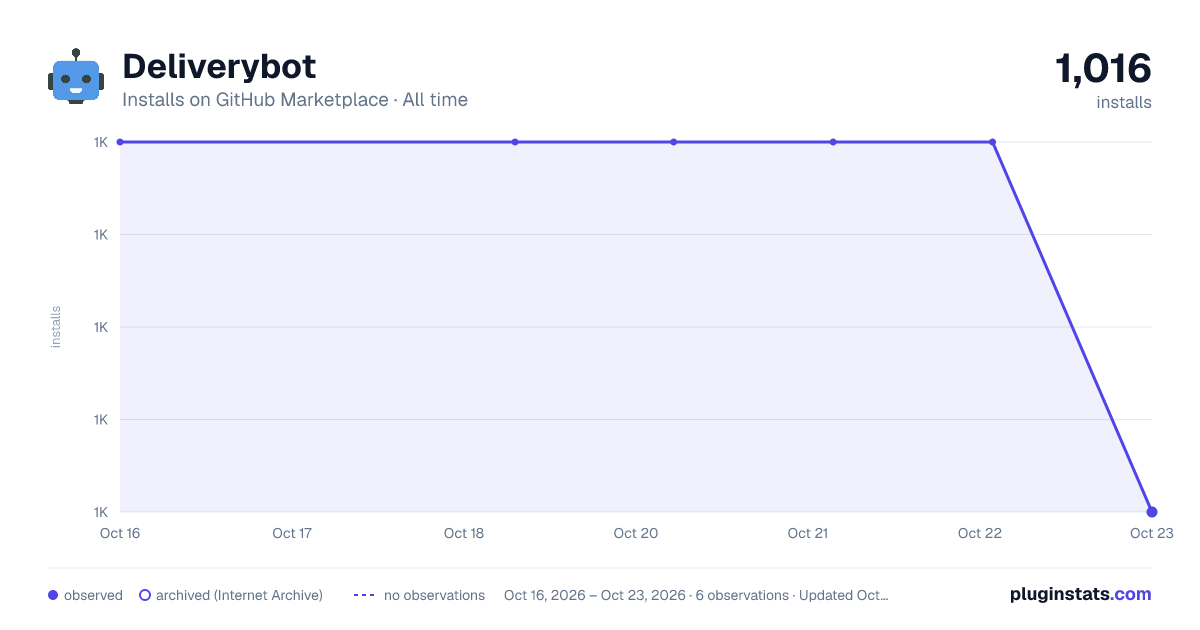Open the pluginstats.com link
This screenshot has height=630, width=1200.
(x=1081, y=594)
